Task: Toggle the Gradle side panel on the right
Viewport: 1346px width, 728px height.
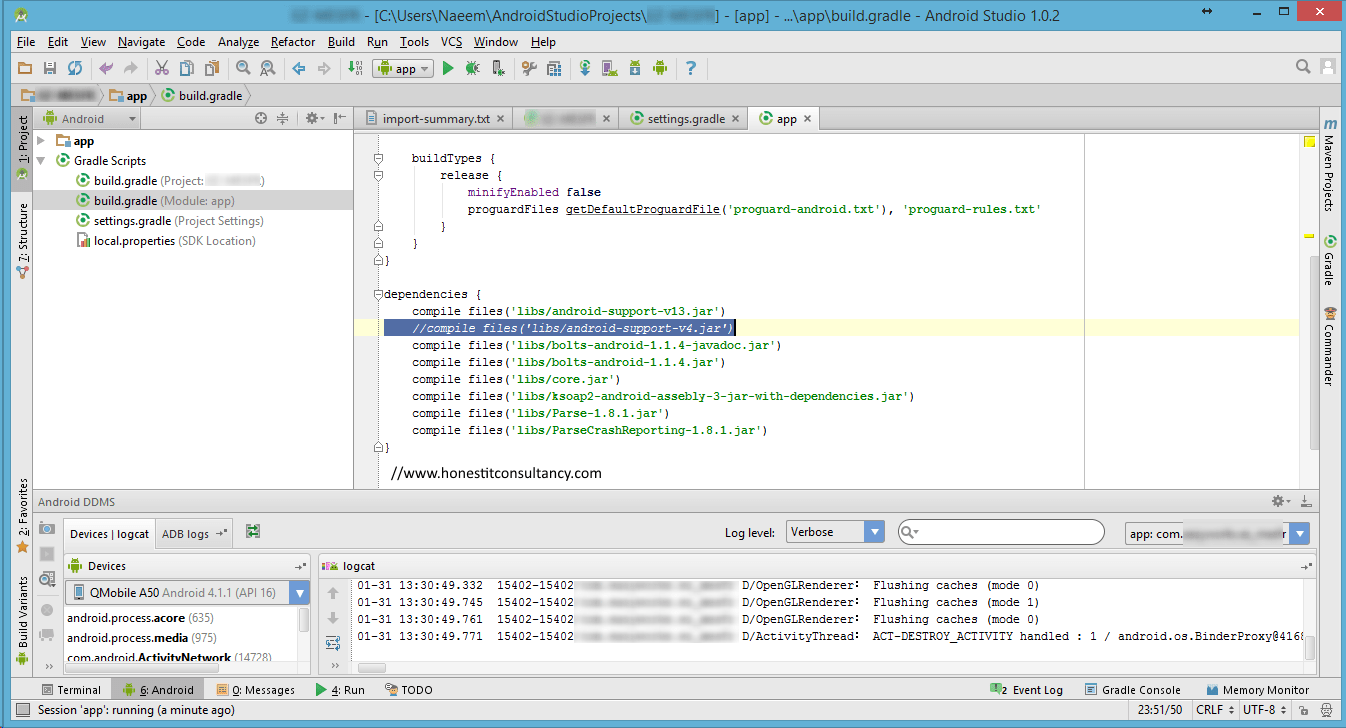Action: click(x=1330, y=261)
